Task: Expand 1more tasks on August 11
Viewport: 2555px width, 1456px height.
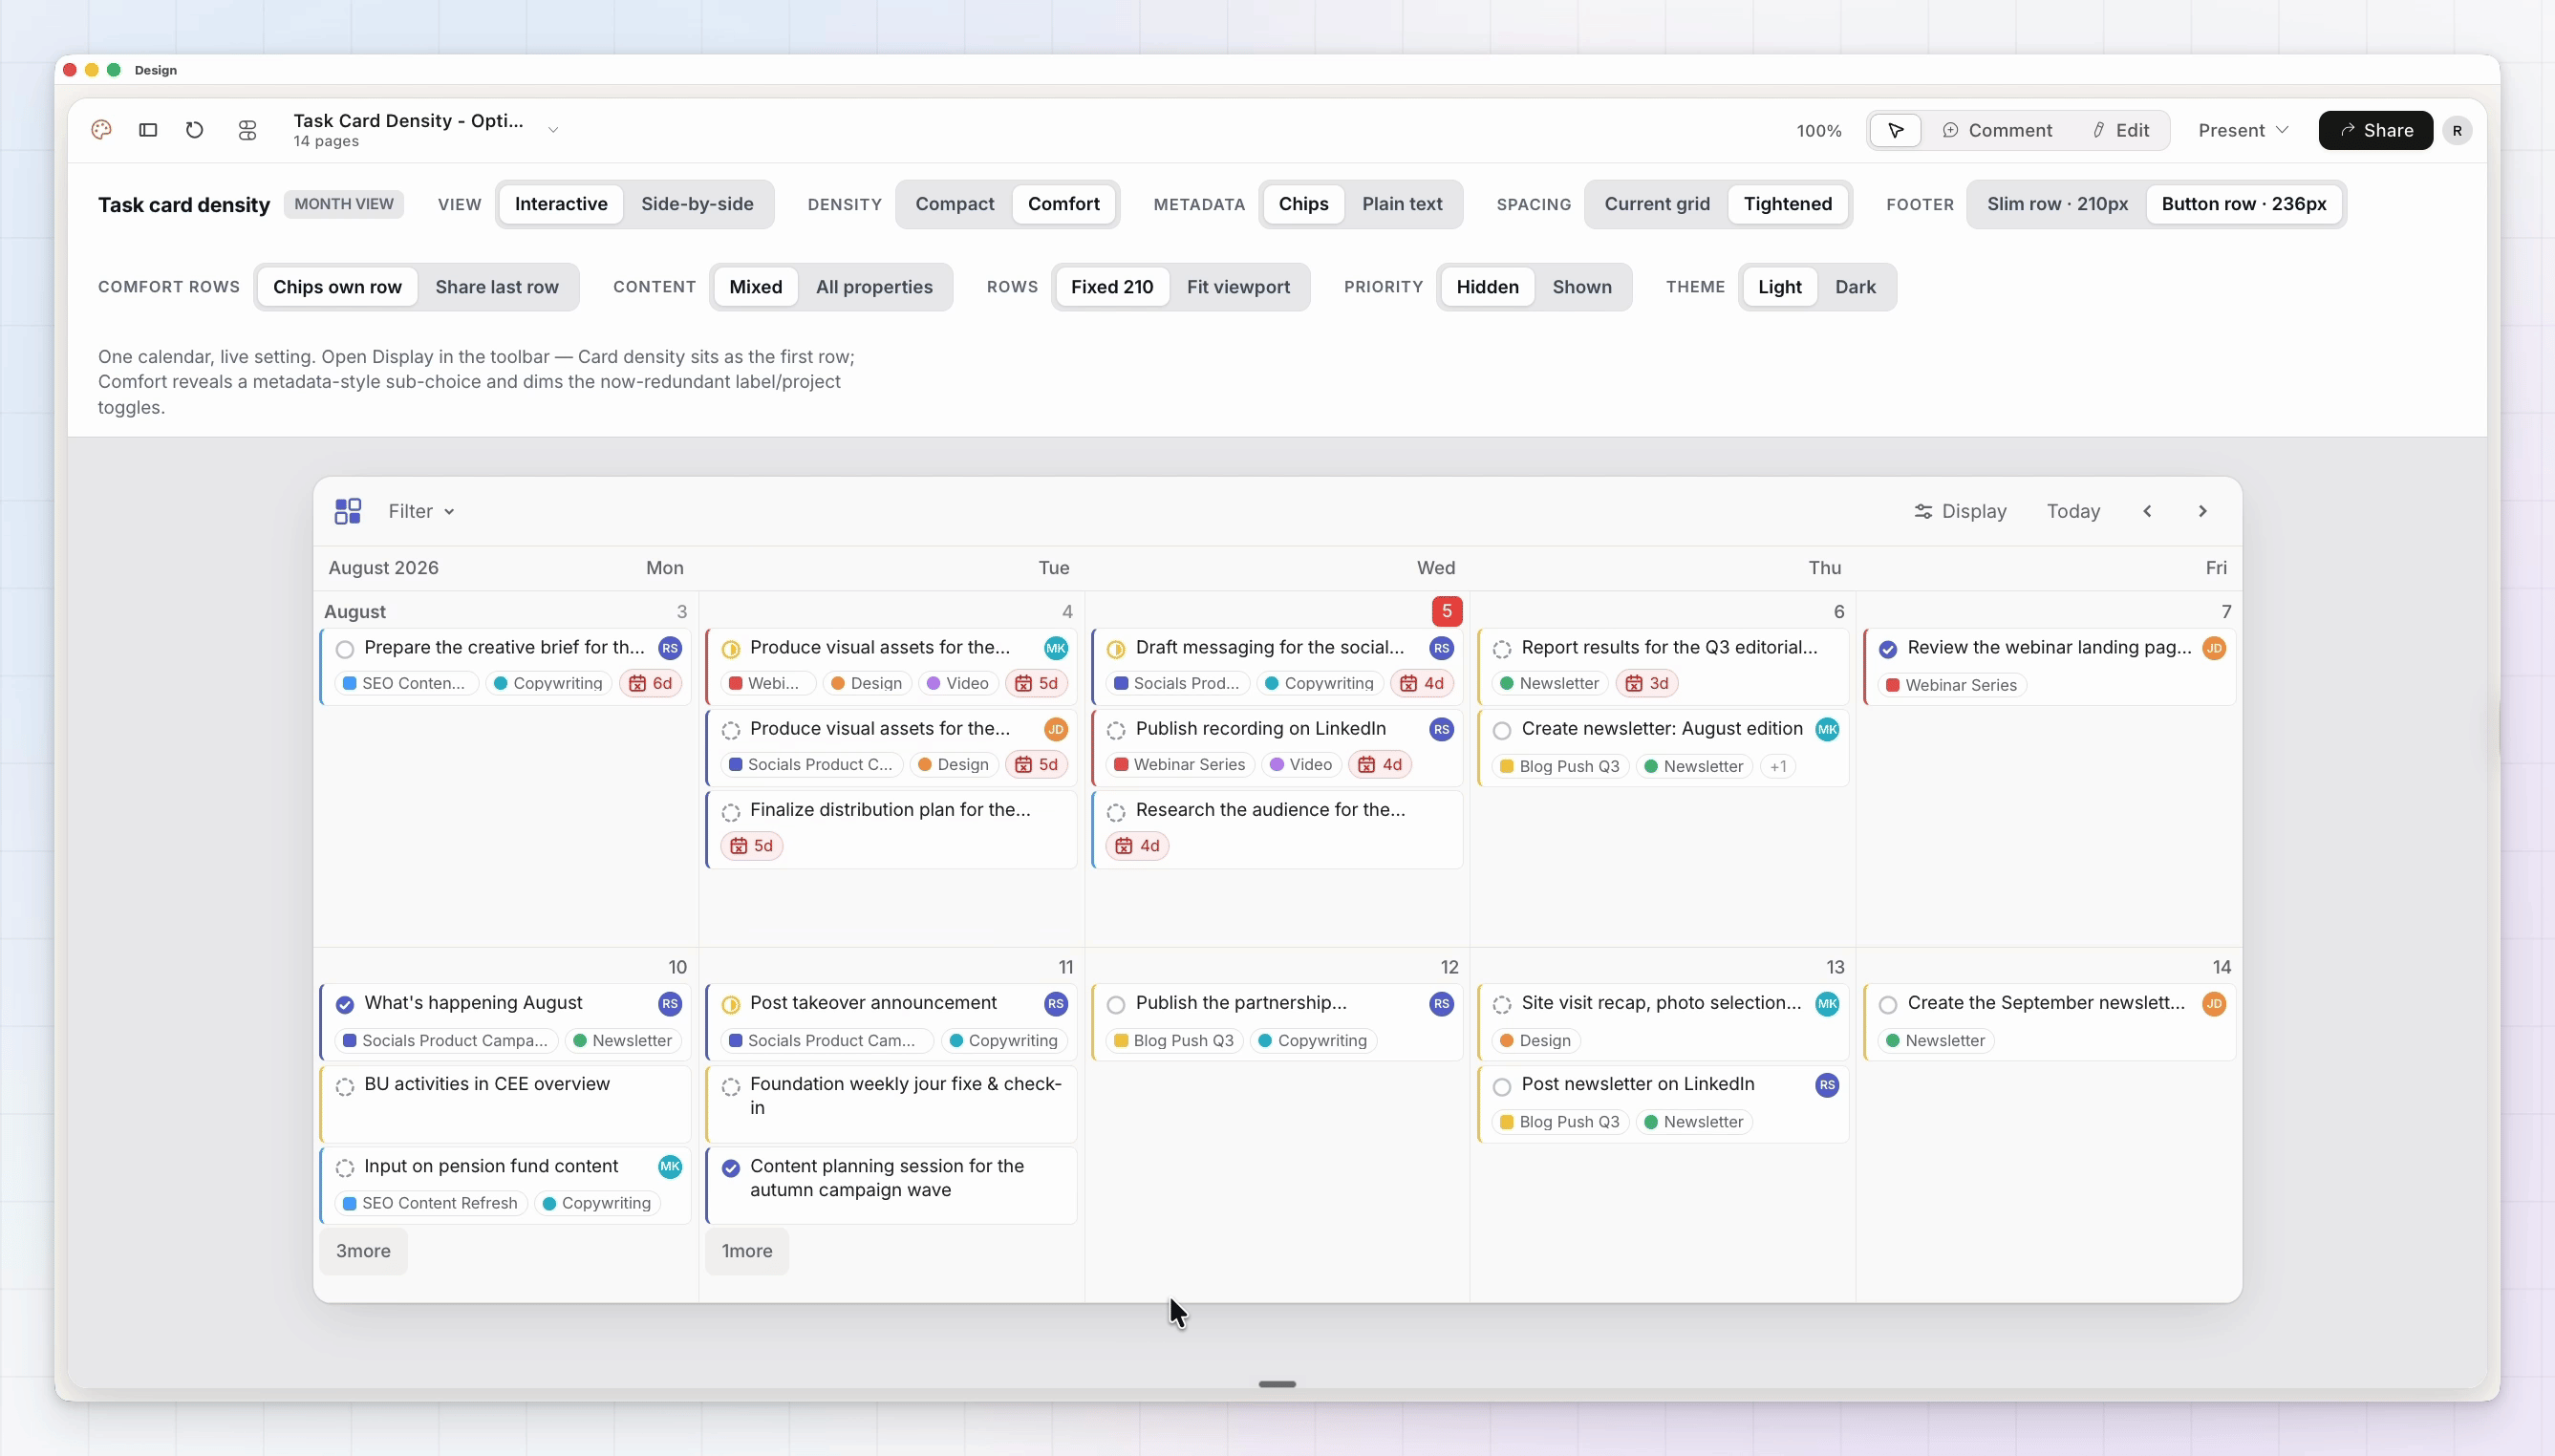Action: [x=747, y=1251]
